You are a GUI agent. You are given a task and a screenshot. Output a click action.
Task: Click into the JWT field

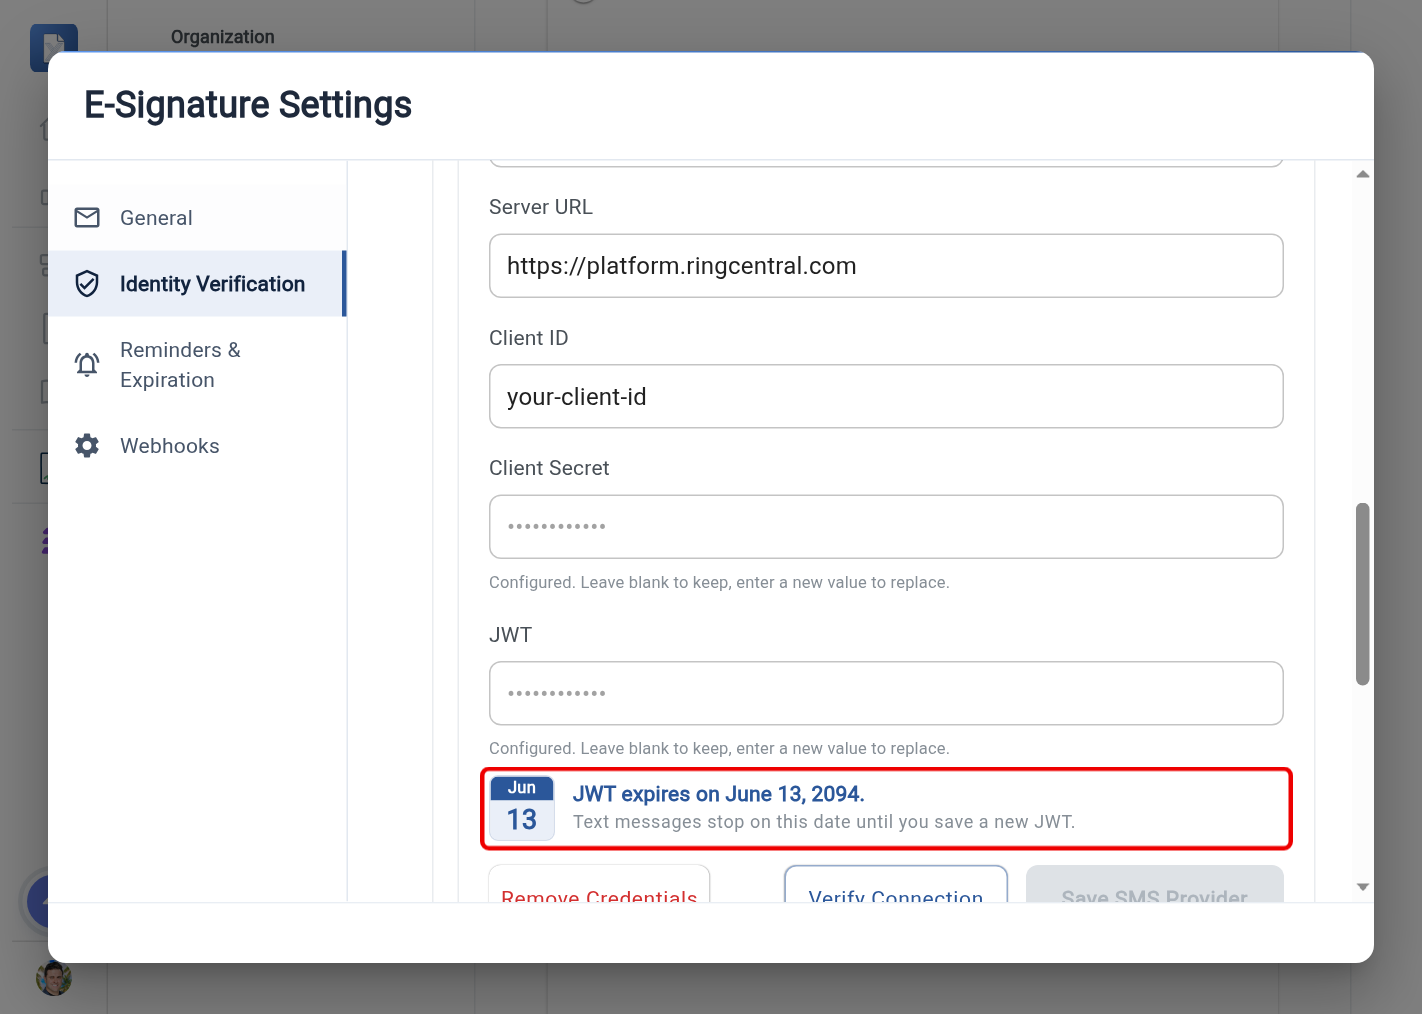coord(886,693)
